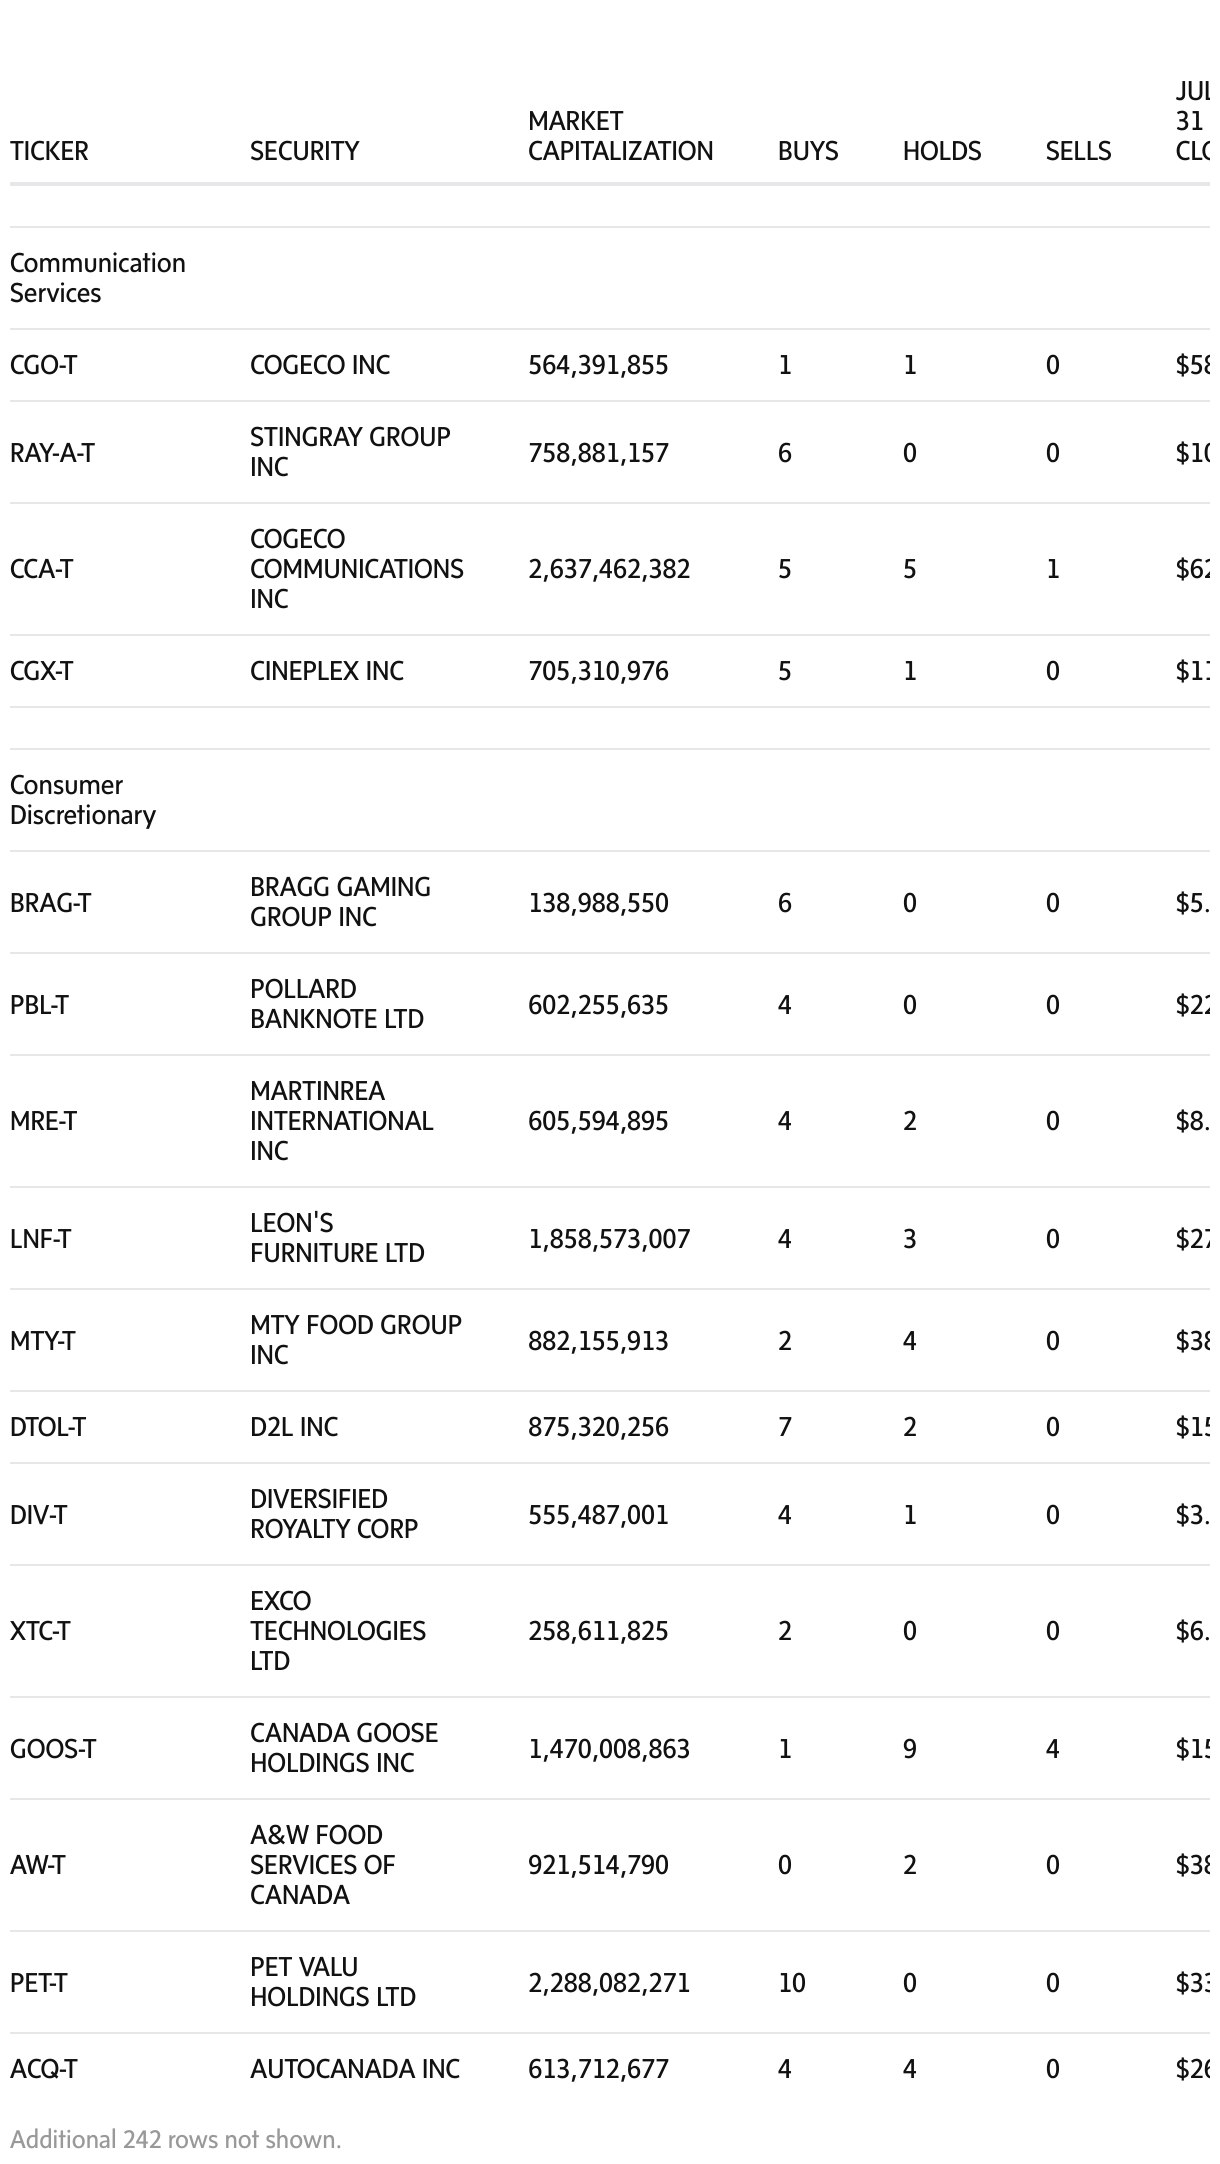1220x2164 pixels.
Task: Click the BUYS column header
Action: click(808, 151)
